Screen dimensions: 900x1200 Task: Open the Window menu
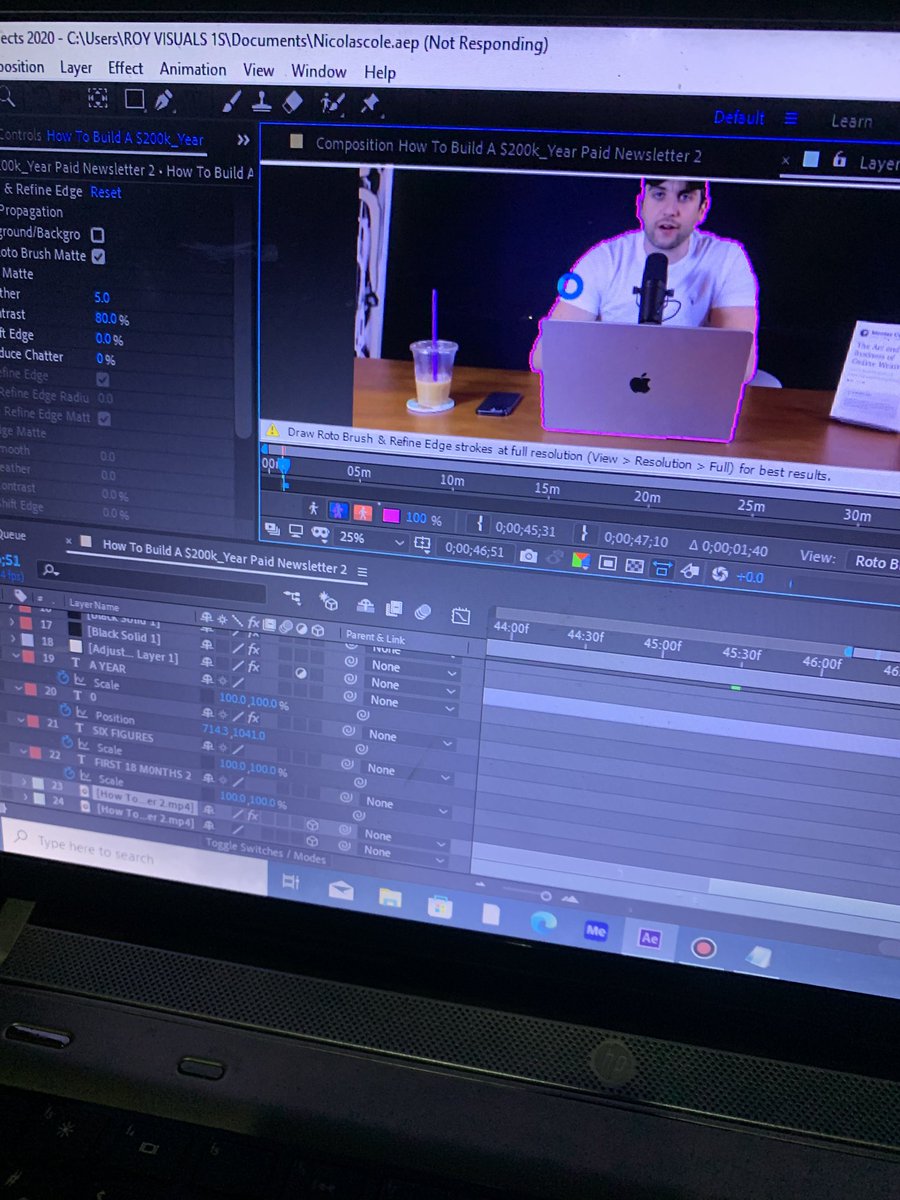click(x=319, y=71)
